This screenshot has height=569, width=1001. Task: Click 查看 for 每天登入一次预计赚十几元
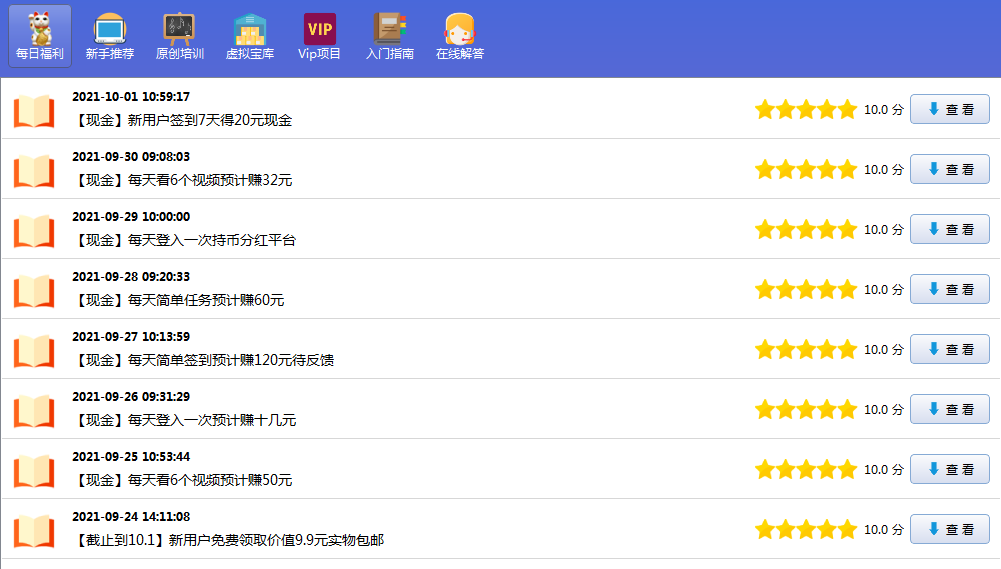pos(949,409)
